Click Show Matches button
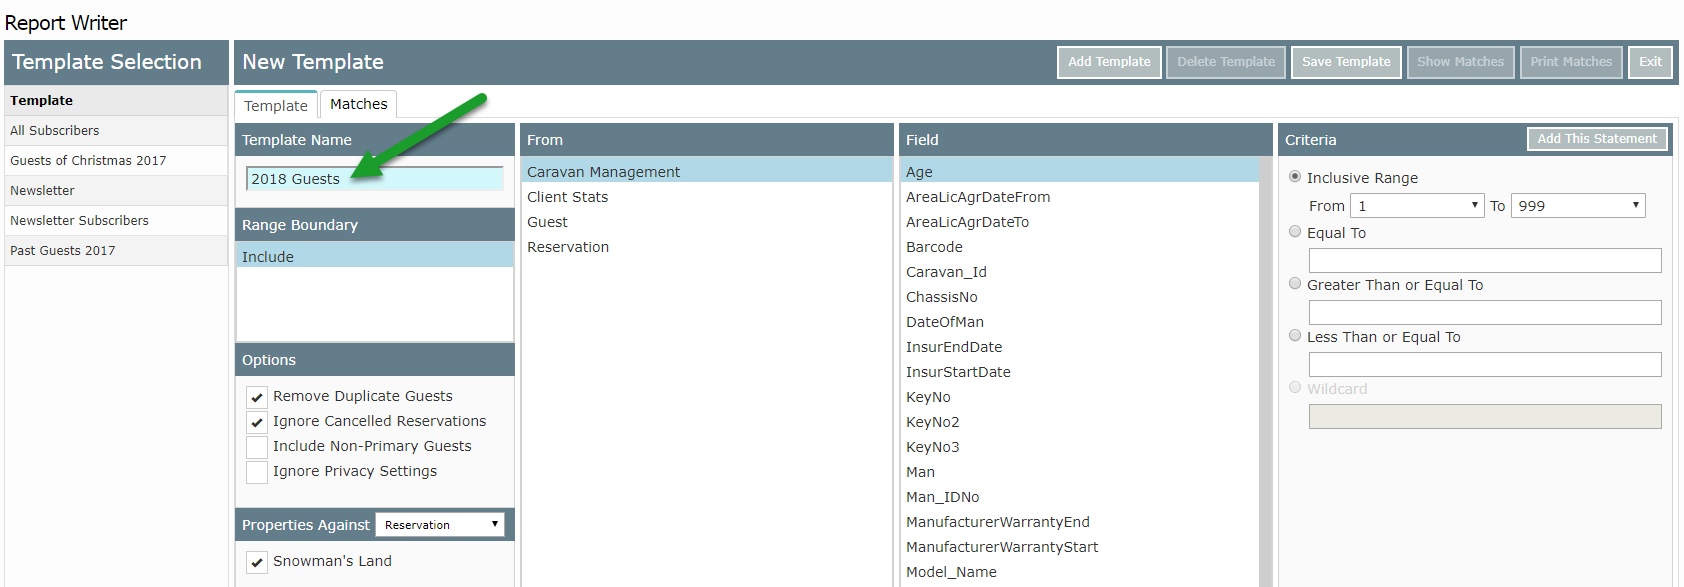This screenshot has width=1684, height=587. [x=1460, y=62]
